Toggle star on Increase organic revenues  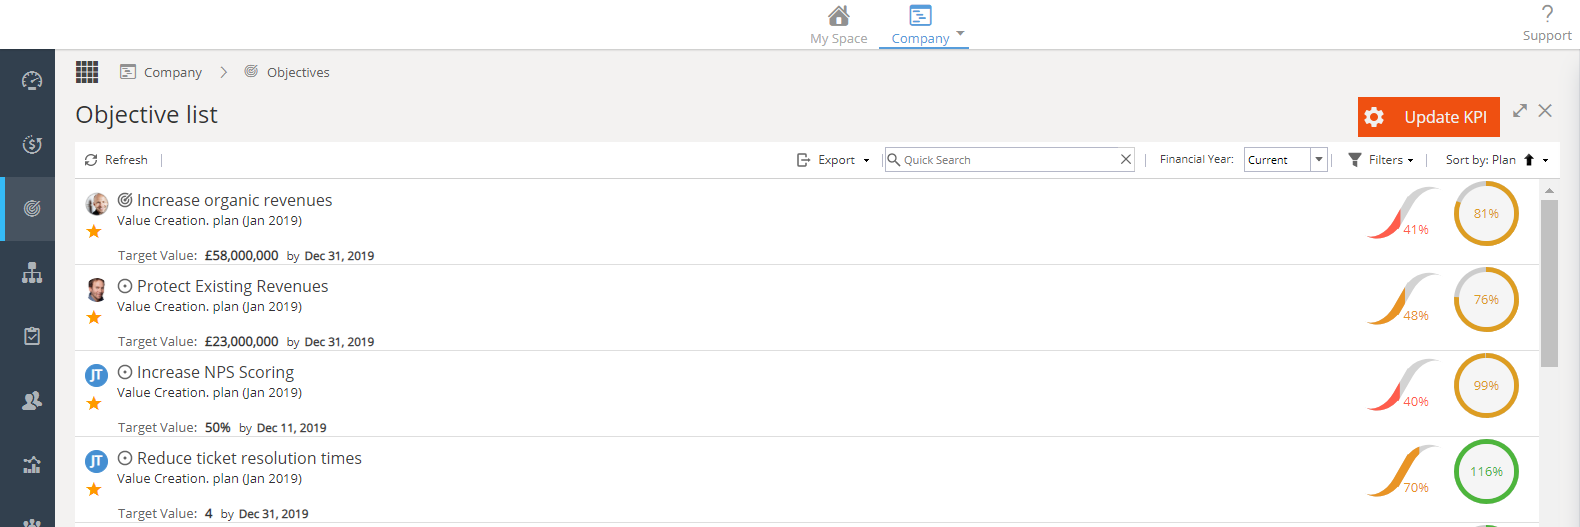coord(94,231)
